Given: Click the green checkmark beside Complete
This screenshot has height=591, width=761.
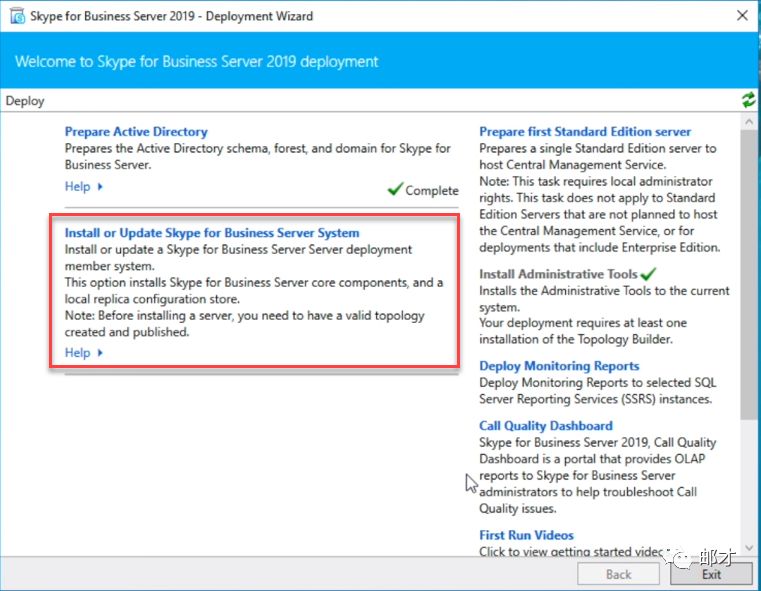Looking at the screenshot, I should pyautogui.click(x=394, y=190).
